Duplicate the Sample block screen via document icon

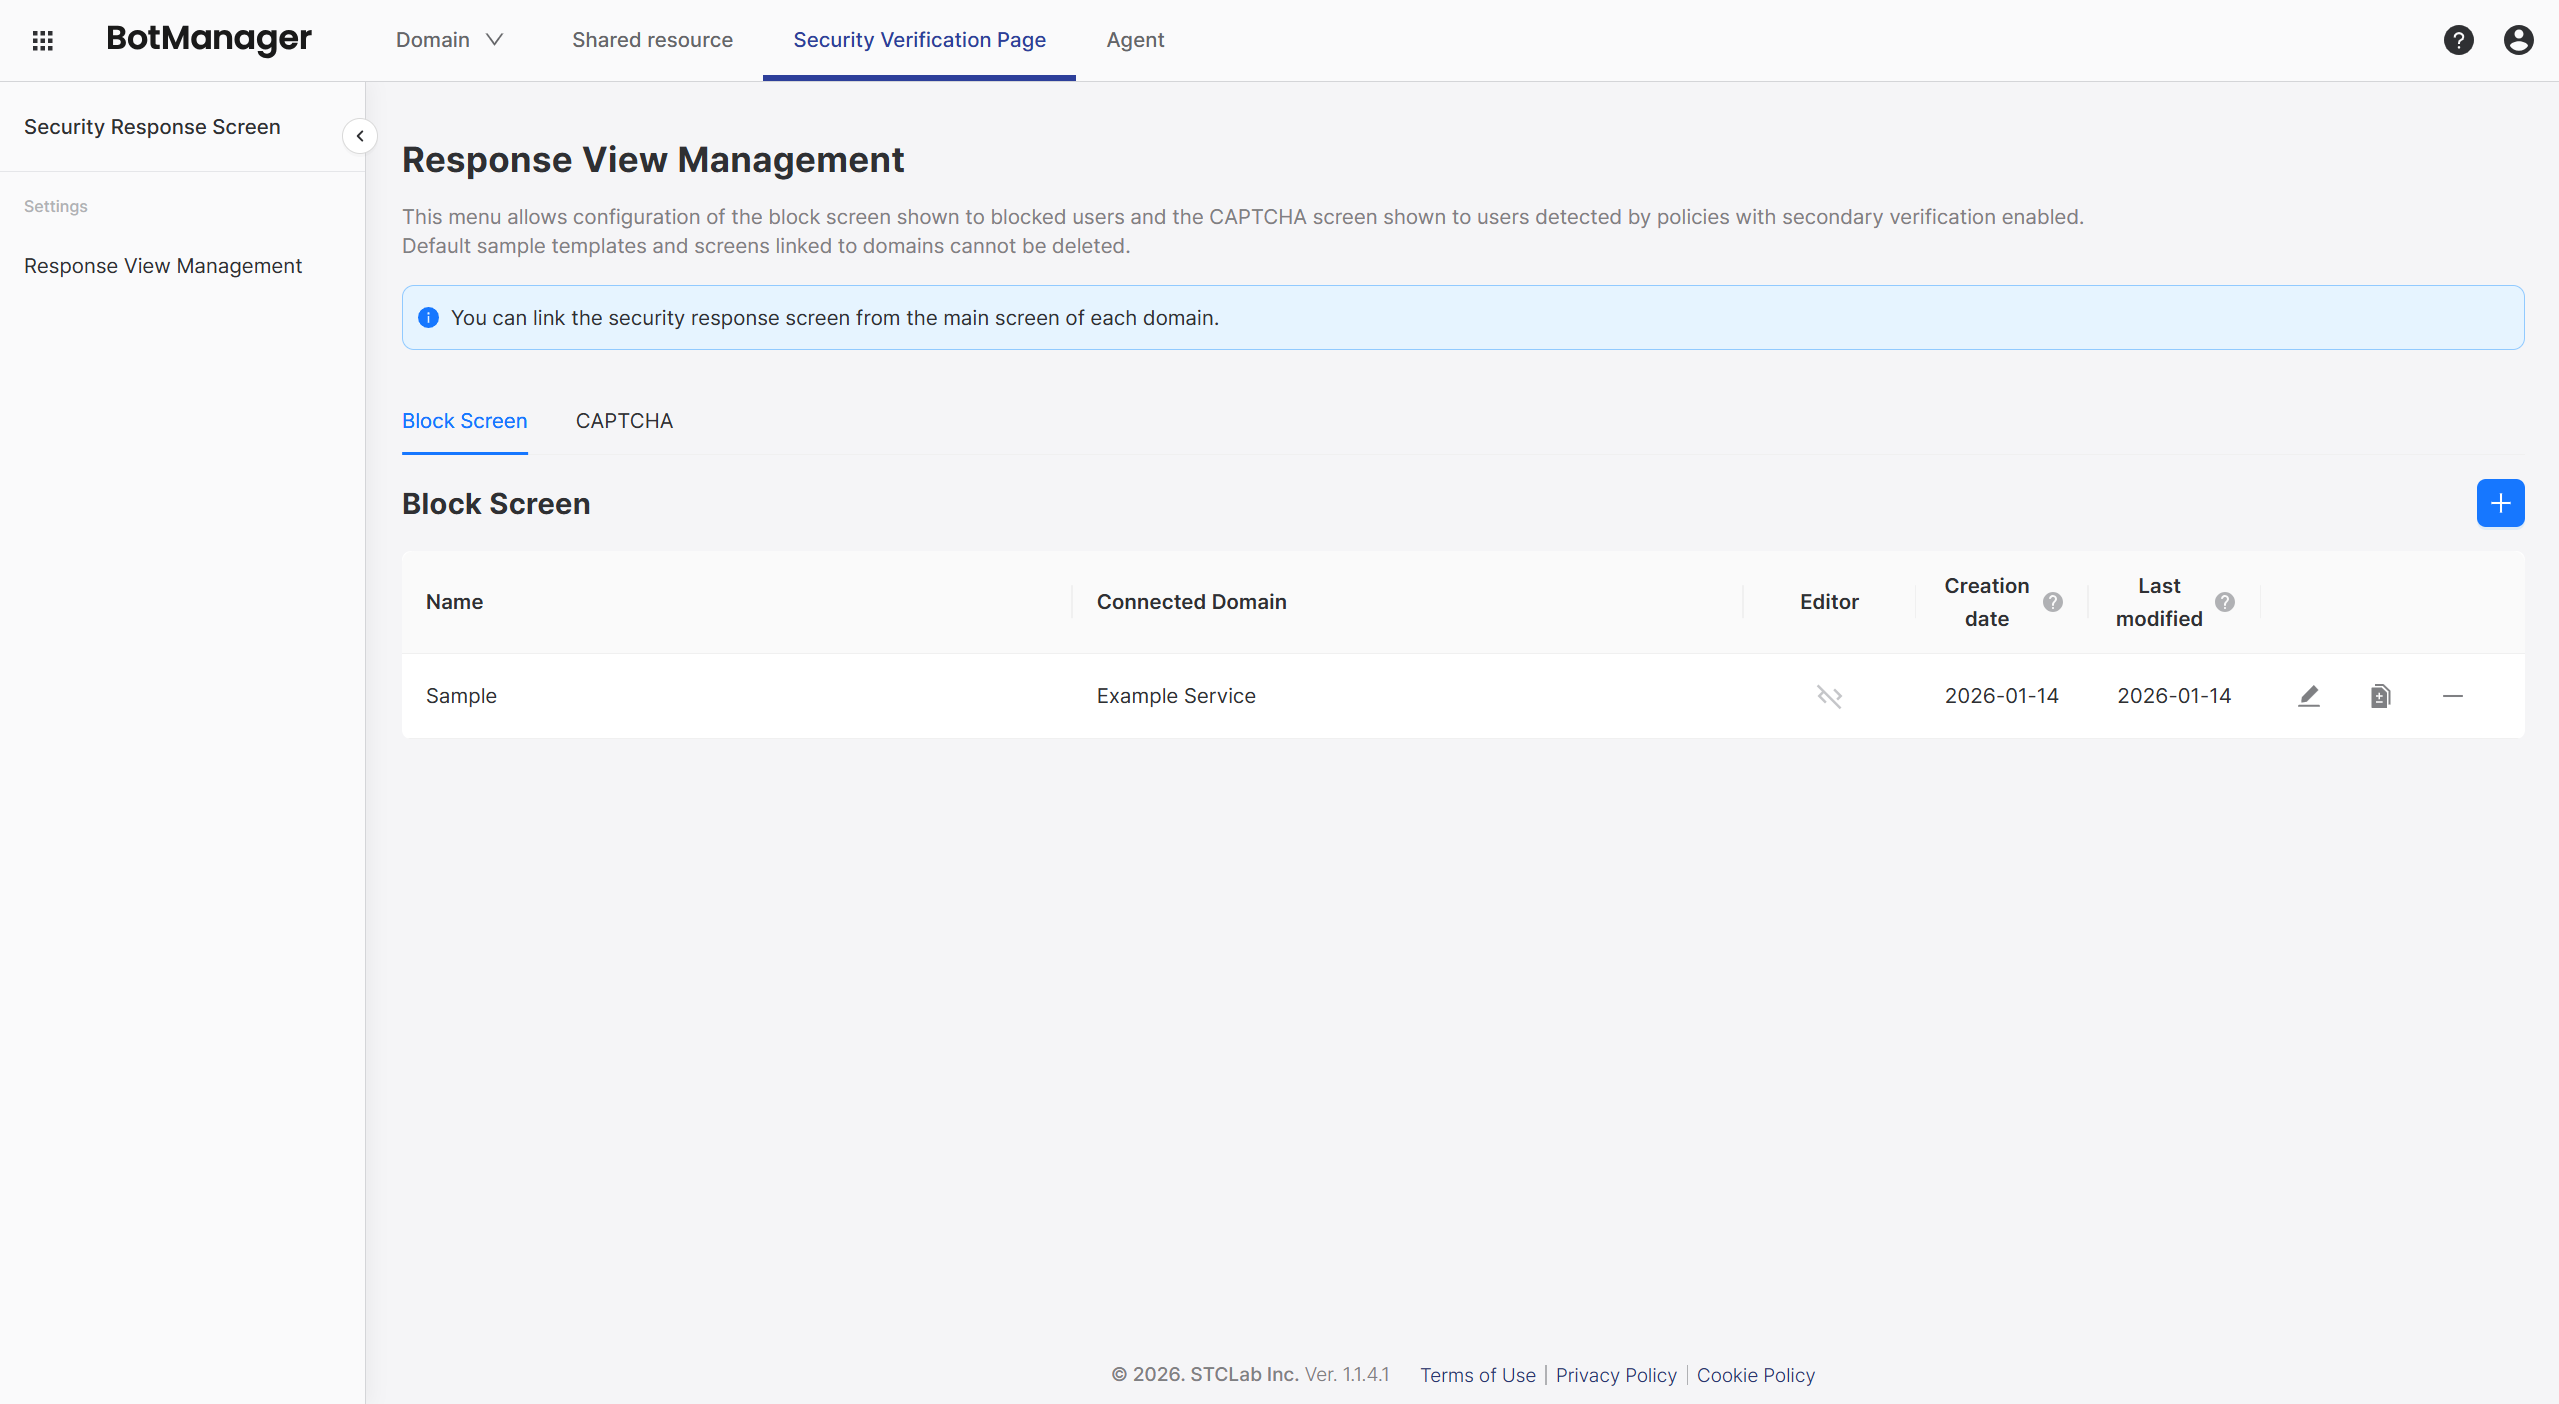(2380, 695)
